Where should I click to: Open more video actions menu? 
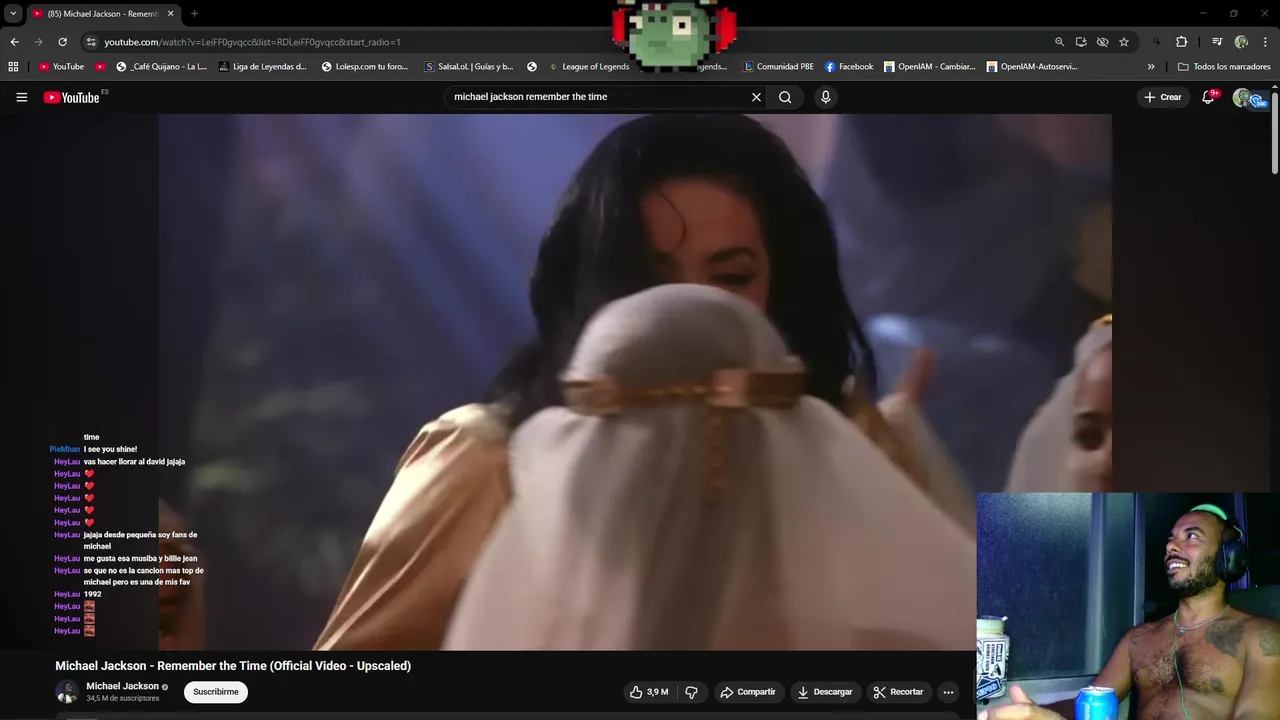948,692
